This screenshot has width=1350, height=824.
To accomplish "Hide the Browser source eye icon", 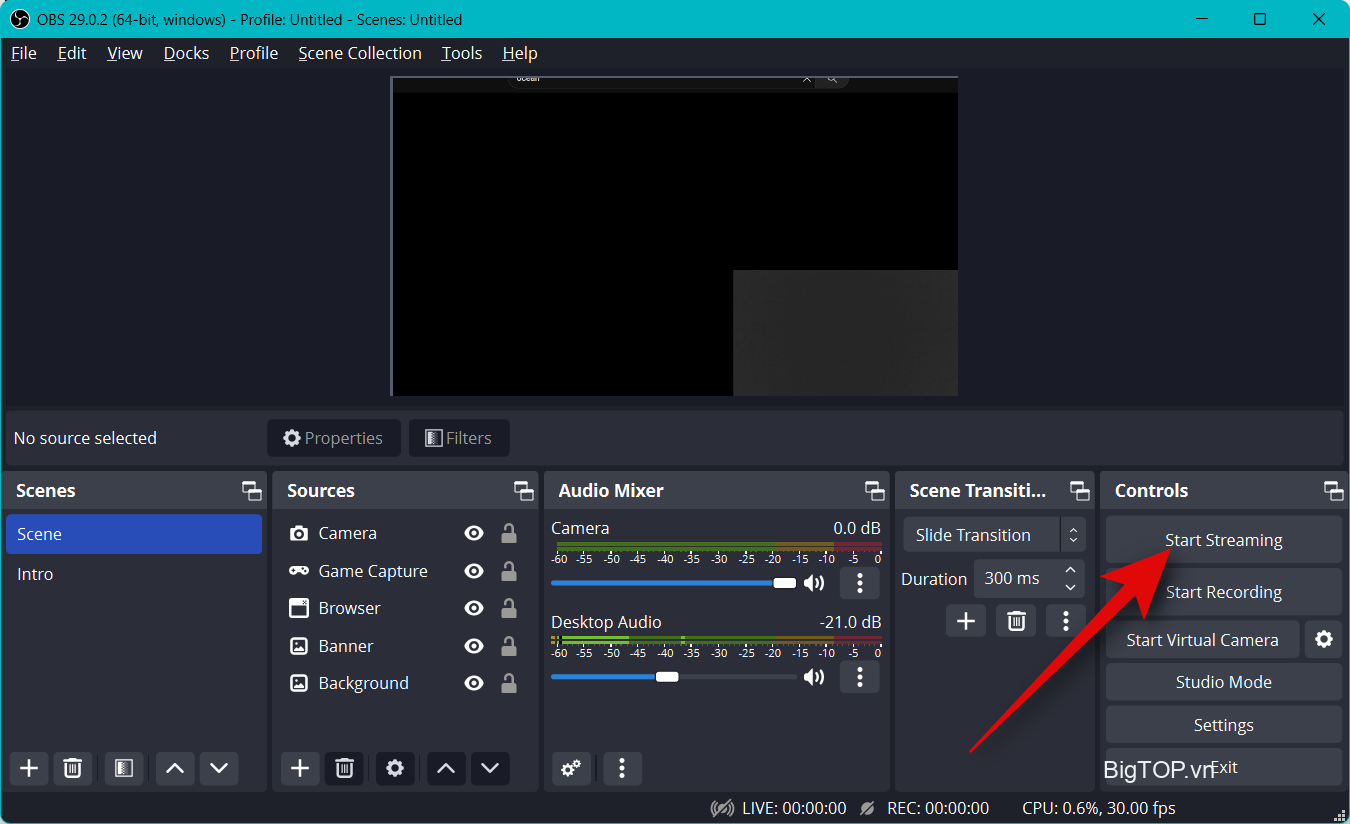I will click(x=474, y=608).
